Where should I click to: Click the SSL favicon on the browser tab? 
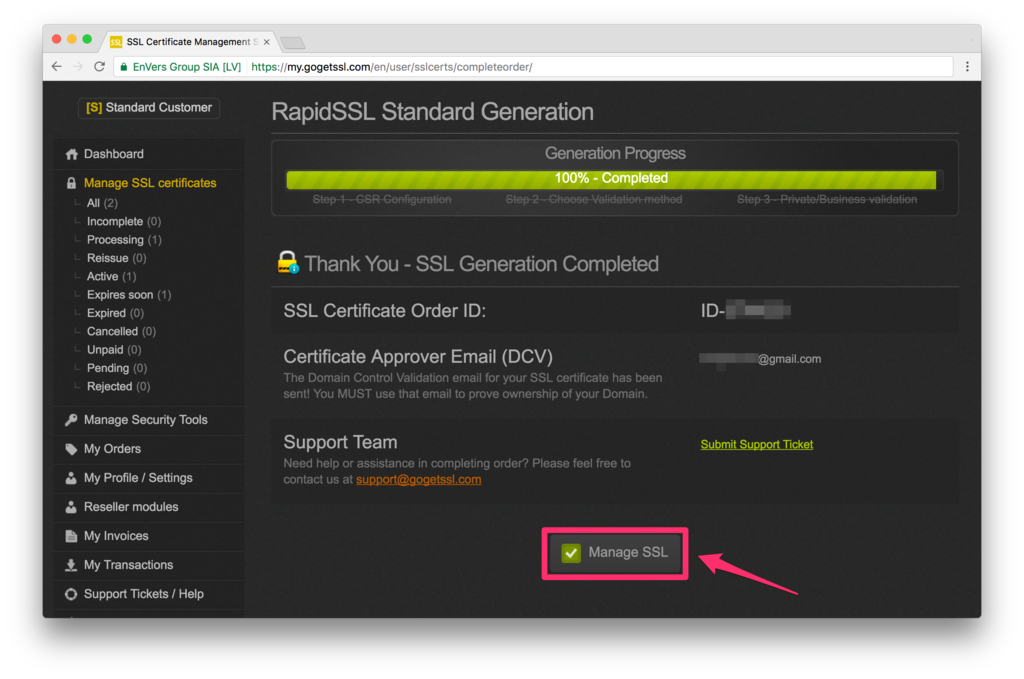pyautogui.click(x=116, y=42)
